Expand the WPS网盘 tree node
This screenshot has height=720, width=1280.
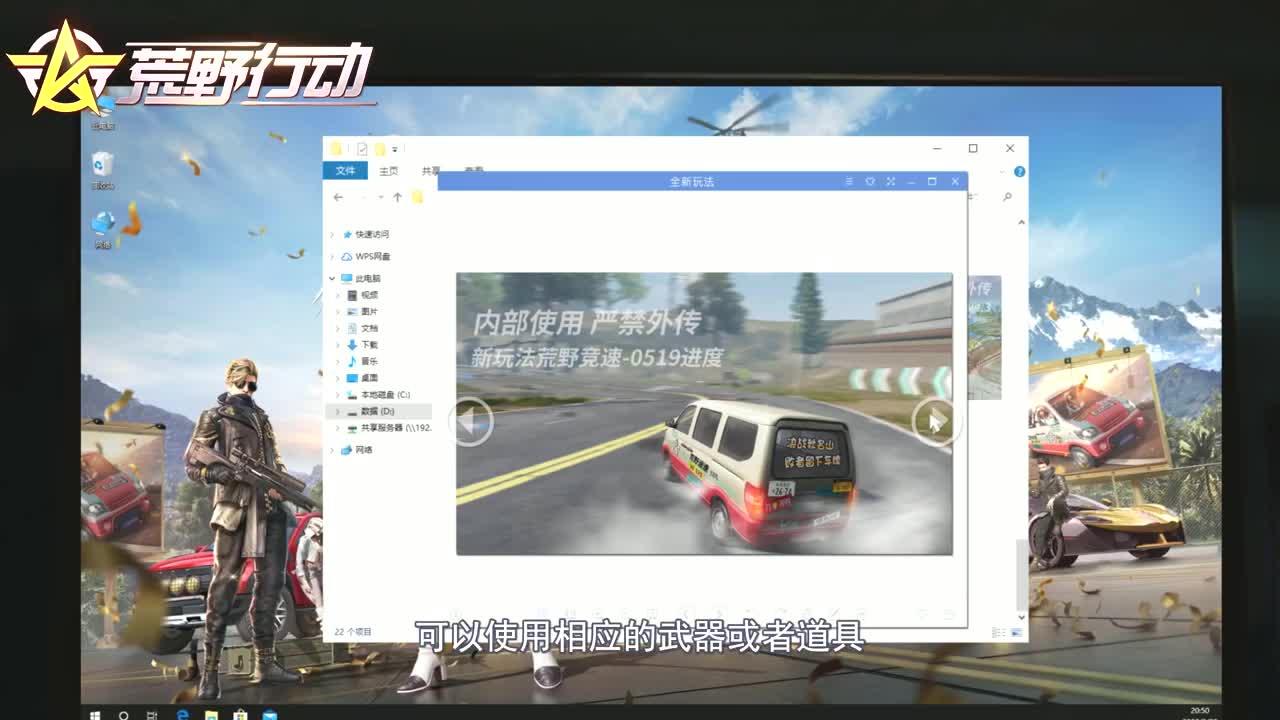pyautogui.click(x=333, y=256)
